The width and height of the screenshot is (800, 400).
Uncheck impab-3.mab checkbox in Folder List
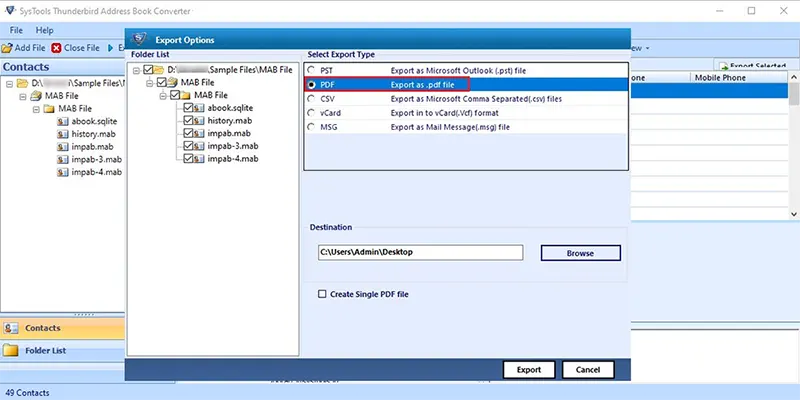pos(188,146)
